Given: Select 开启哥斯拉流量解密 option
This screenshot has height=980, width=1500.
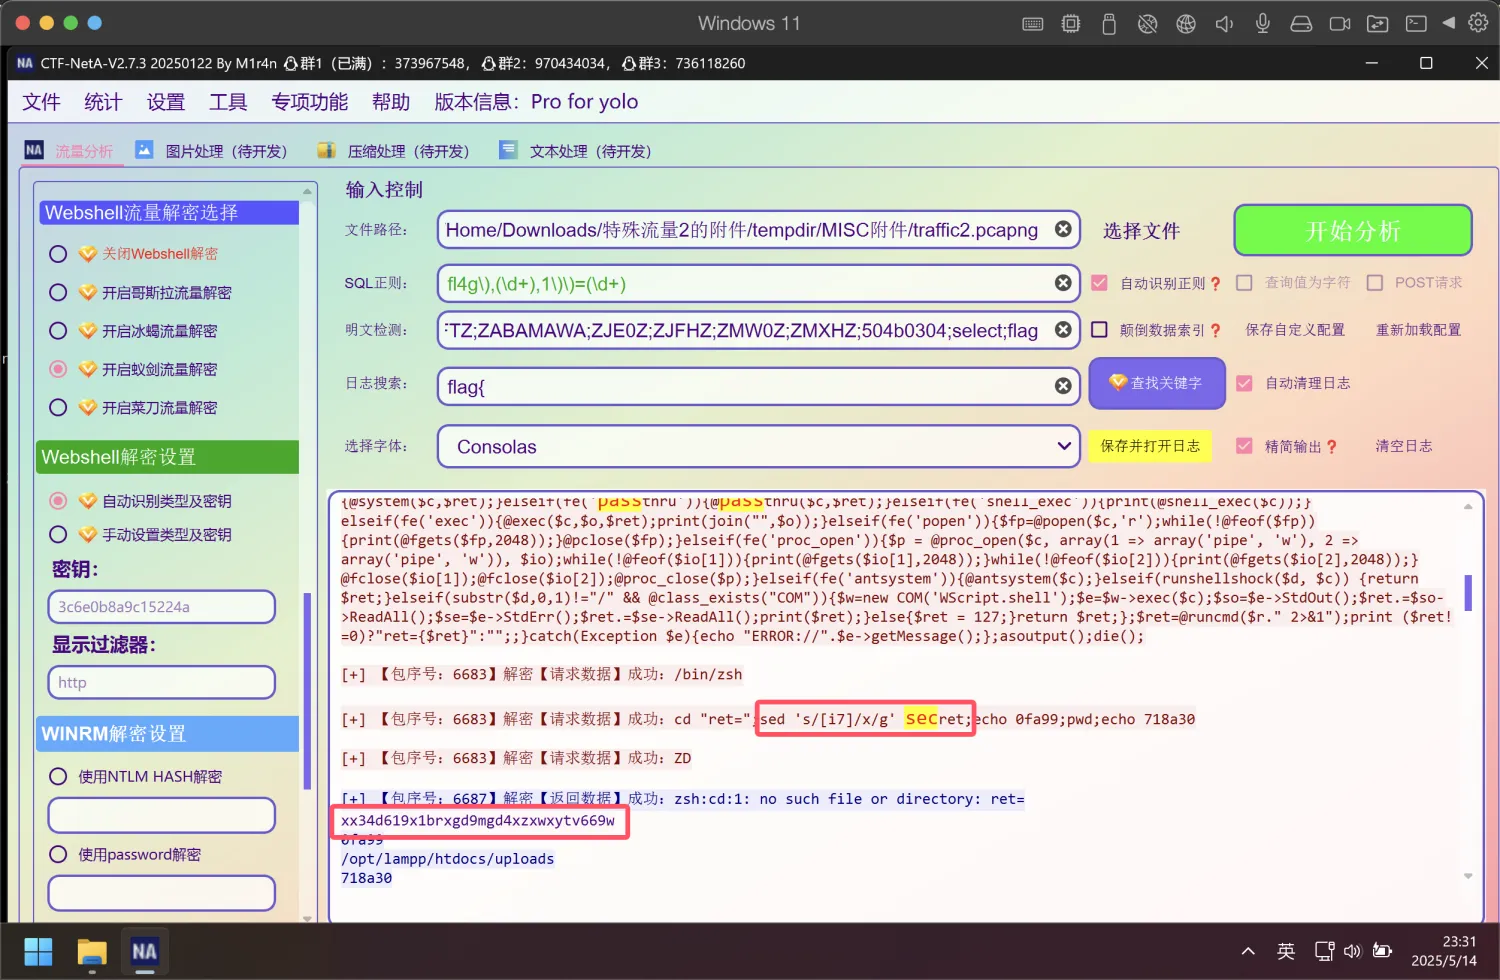Looking at the screenshot, I should click(58, 292).
